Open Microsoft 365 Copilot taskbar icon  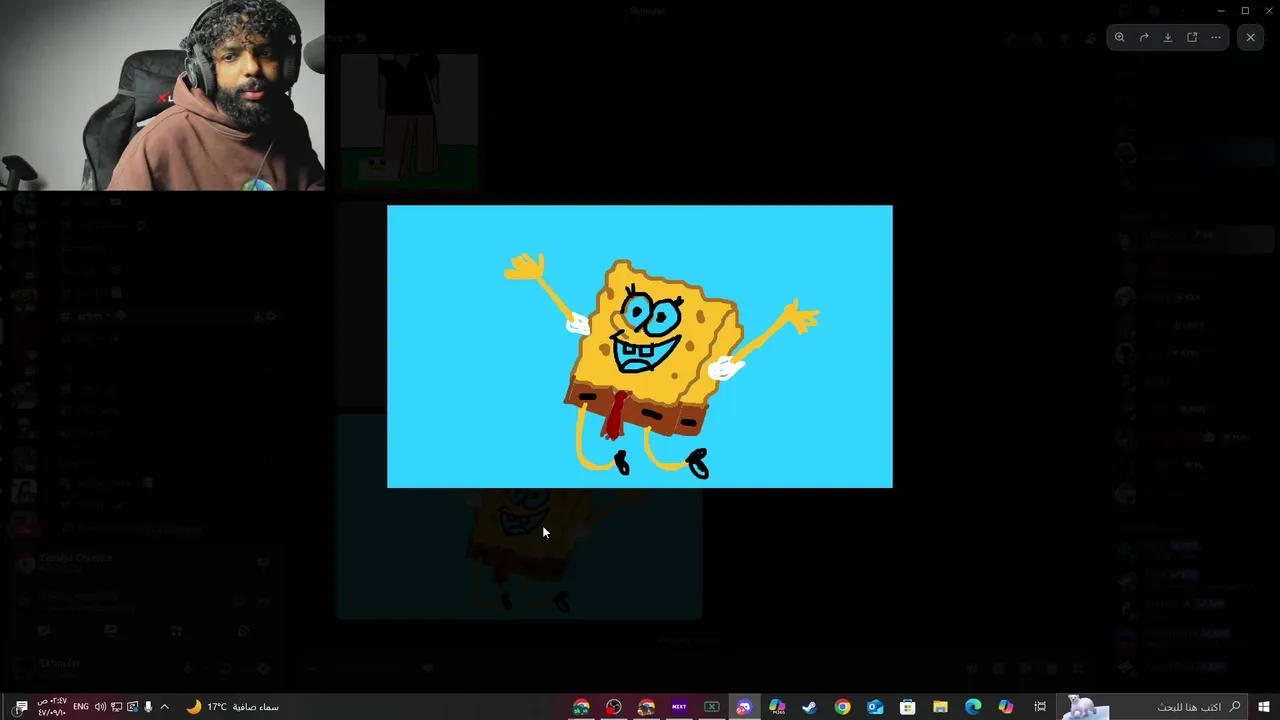pos(777,707)
